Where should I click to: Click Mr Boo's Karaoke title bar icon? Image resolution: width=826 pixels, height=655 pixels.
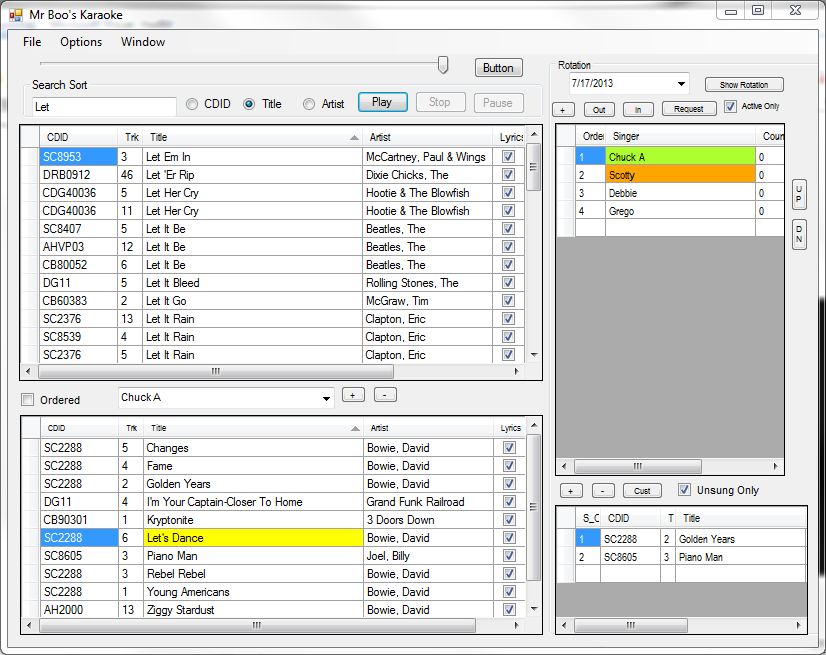tap(15, 15)
